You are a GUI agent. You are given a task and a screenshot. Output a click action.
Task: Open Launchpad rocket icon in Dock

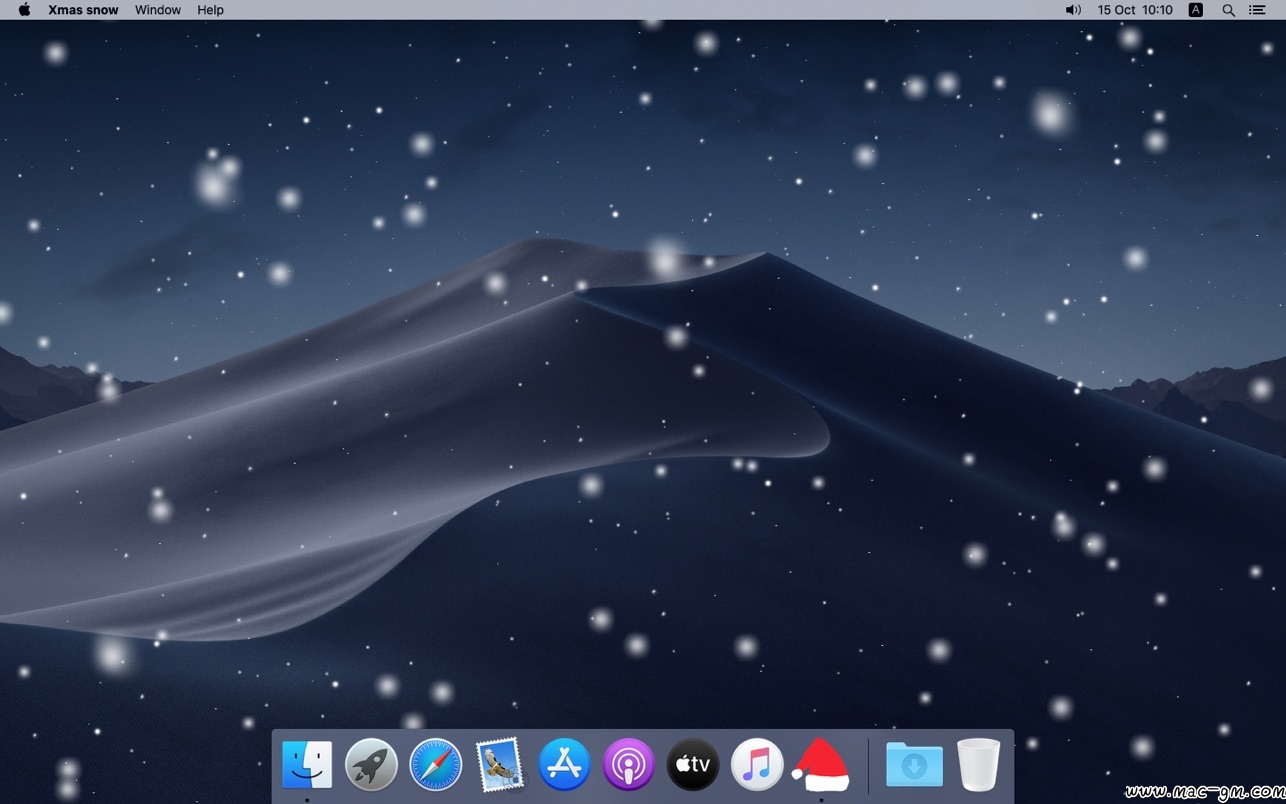point(371,765)
